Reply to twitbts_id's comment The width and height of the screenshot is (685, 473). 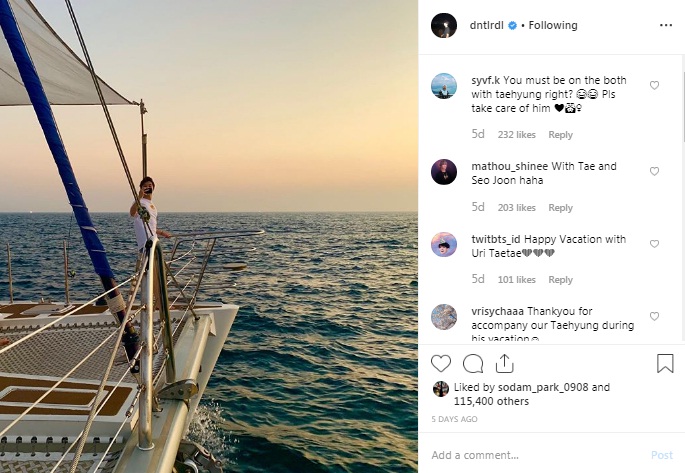(x=560, y=280)
